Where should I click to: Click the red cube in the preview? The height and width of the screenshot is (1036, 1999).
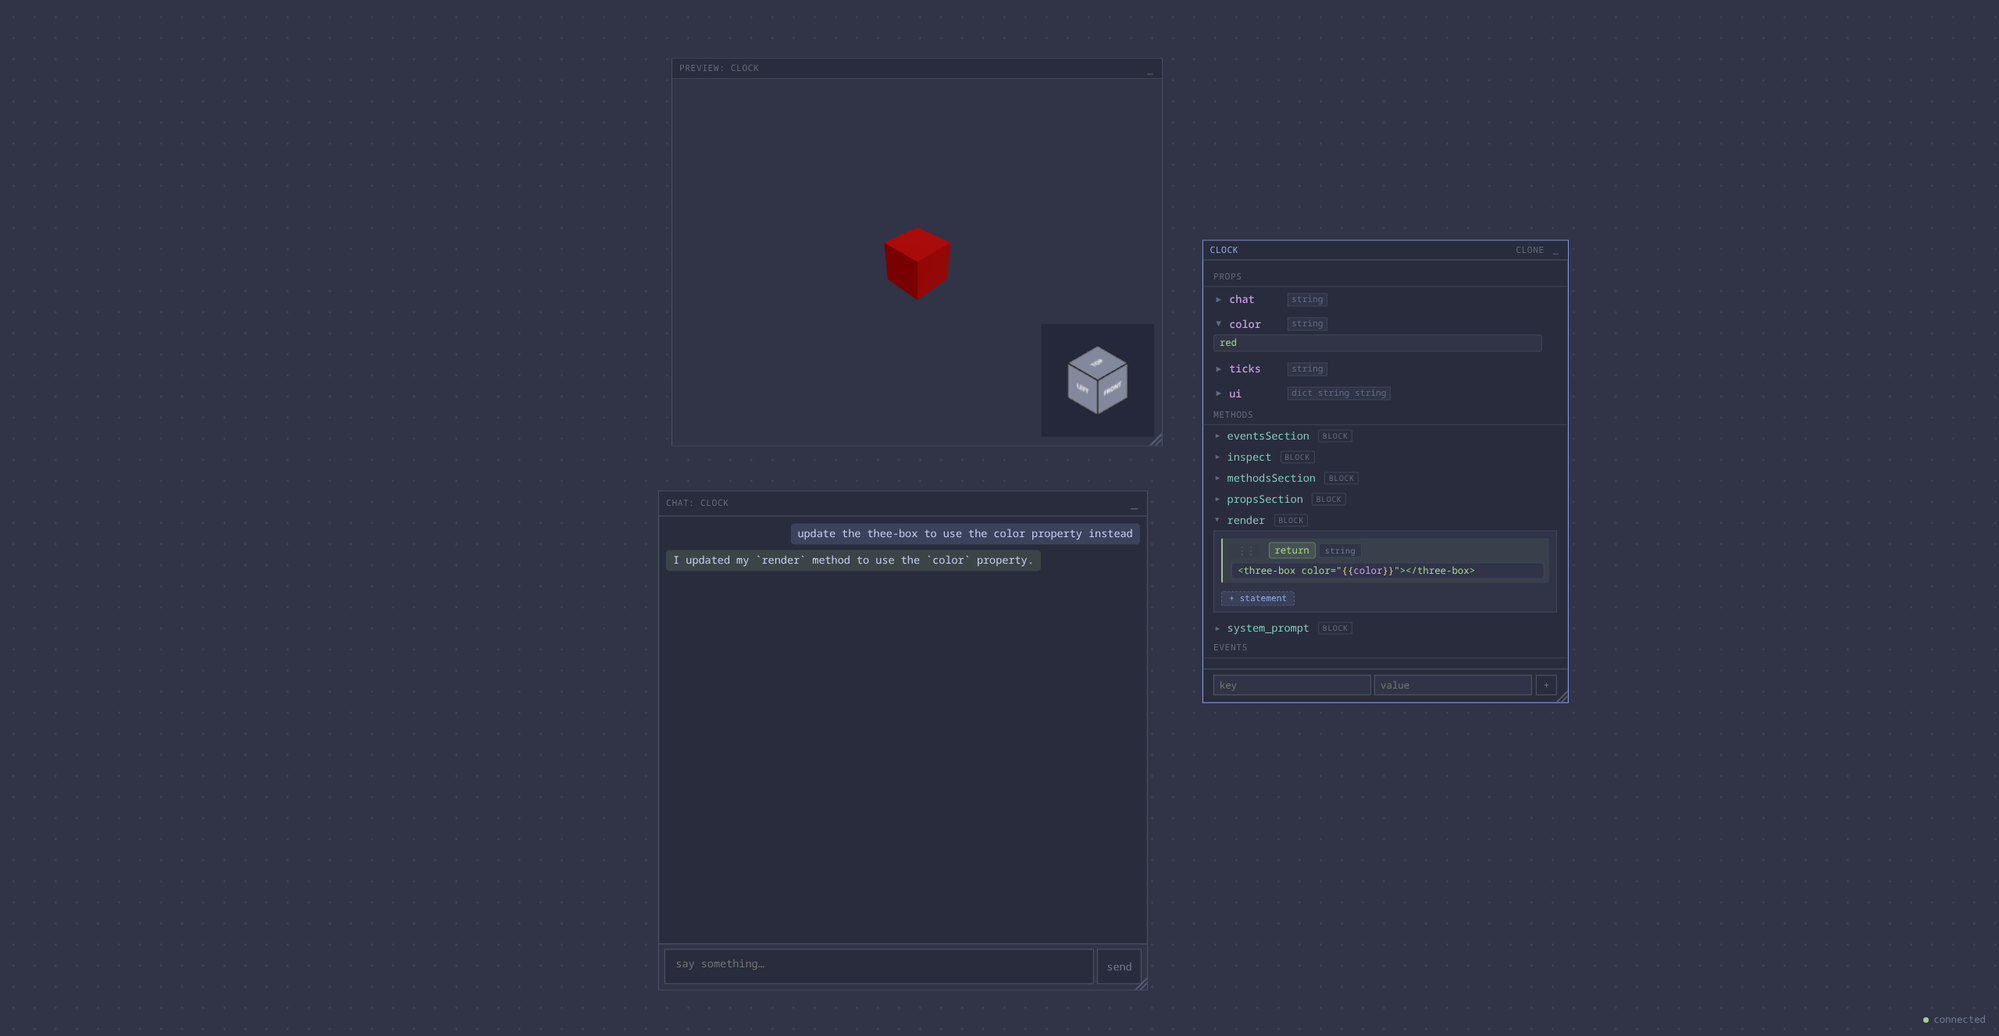point(917,264)
